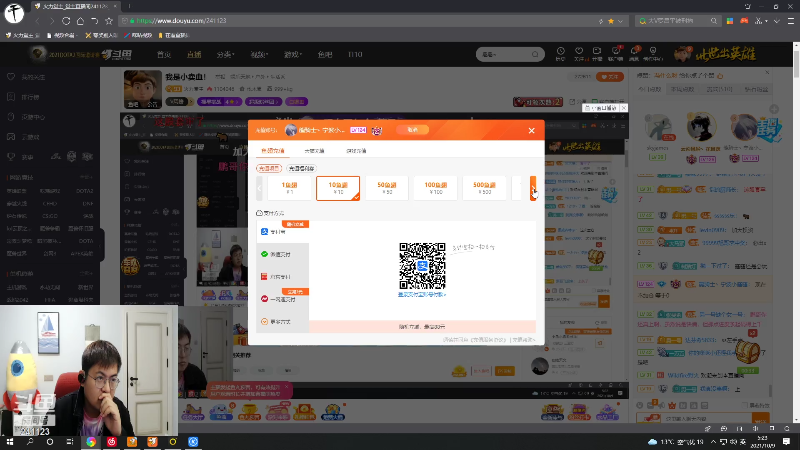The width and height of the screenshot is (800, 450).
Task: Click the undo-close-tab arrow icon
Action: click(94, 21)
